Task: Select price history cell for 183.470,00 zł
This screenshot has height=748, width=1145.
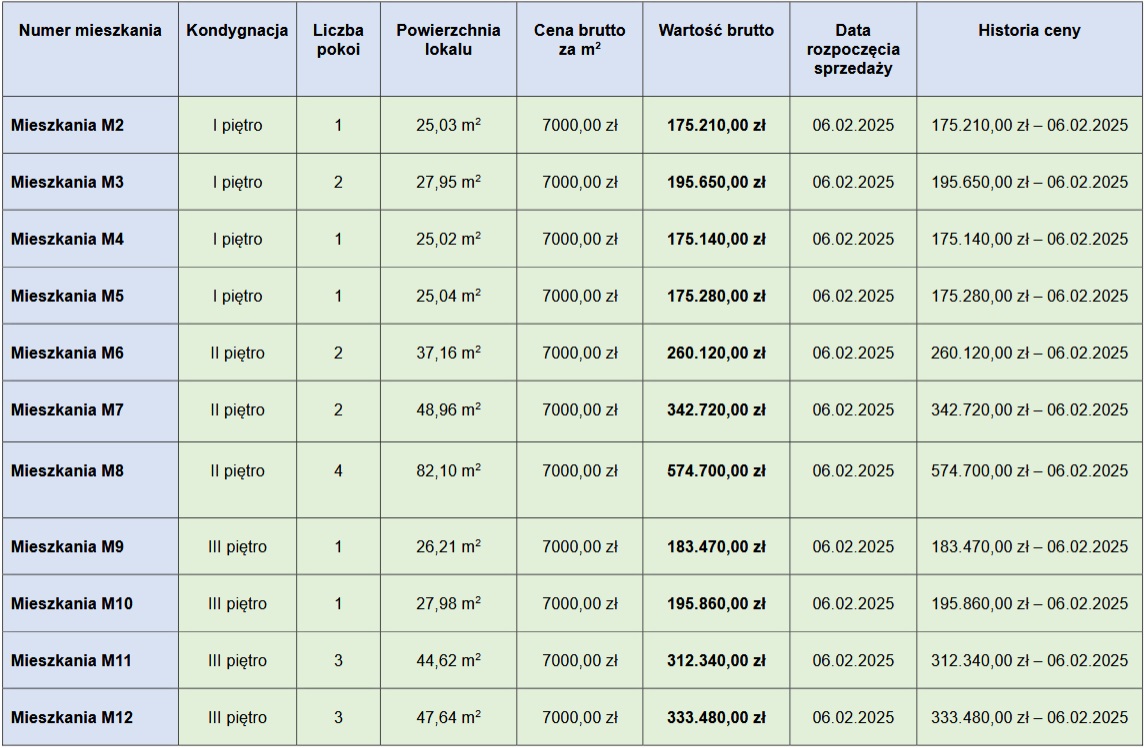Action: (1029, 547)
